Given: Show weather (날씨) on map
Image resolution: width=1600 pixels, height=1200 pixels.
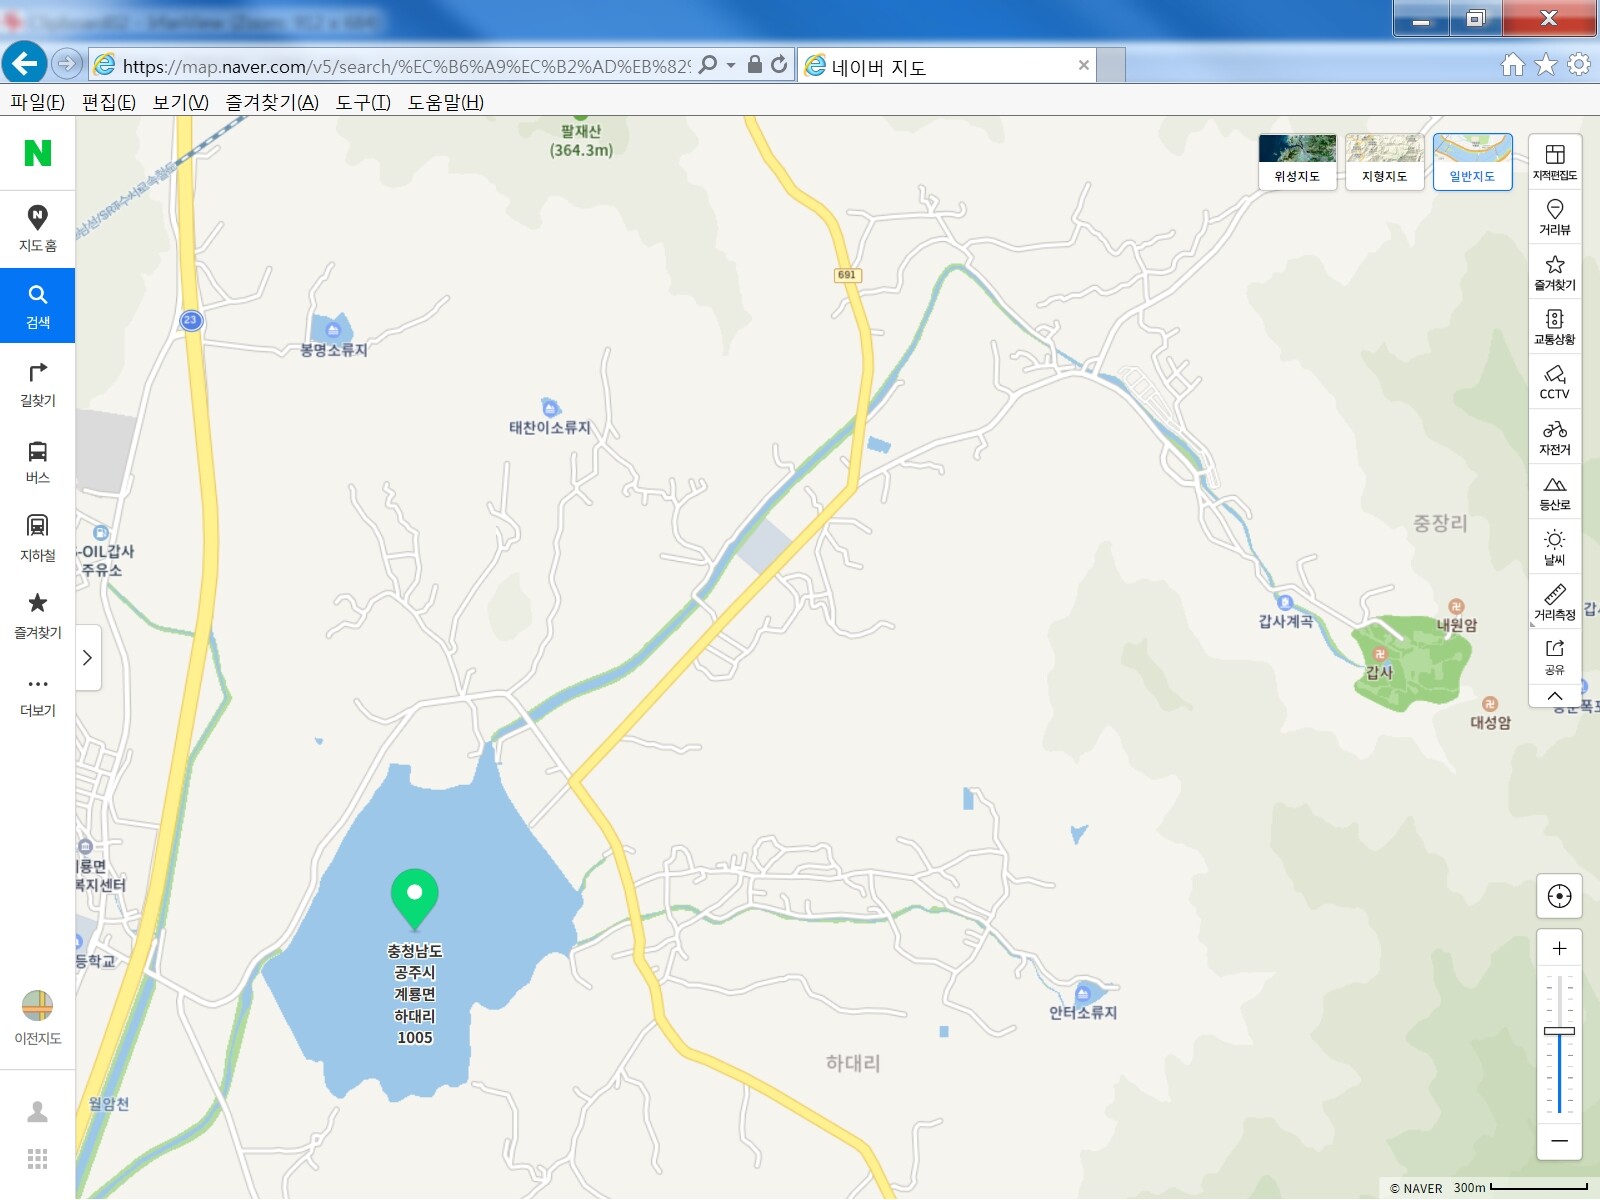Looking at the screenshot, I should point(1554,546).
